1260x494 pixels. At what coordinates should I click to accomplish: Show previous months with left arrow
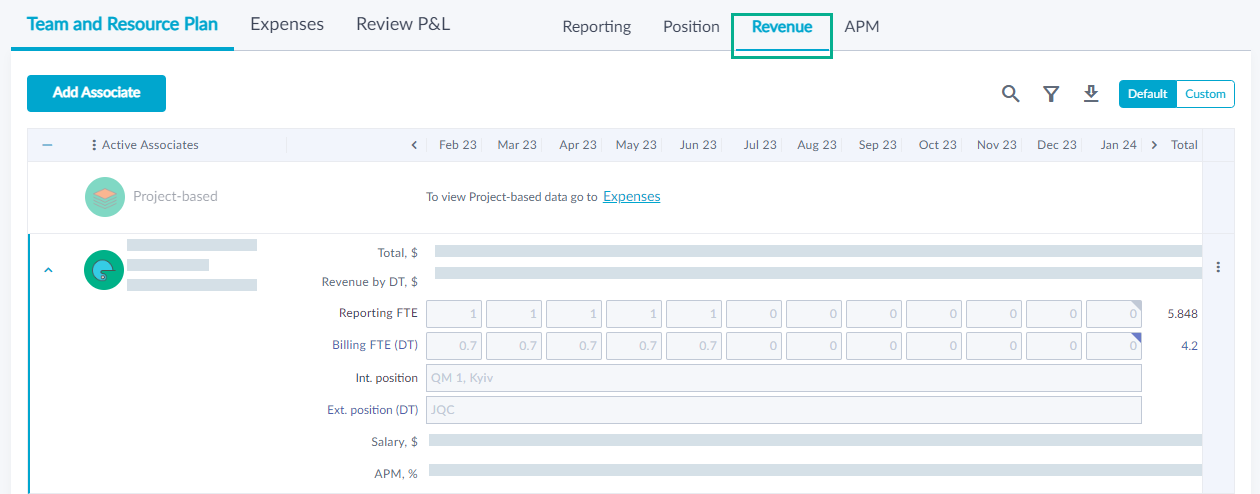[414, 145]
